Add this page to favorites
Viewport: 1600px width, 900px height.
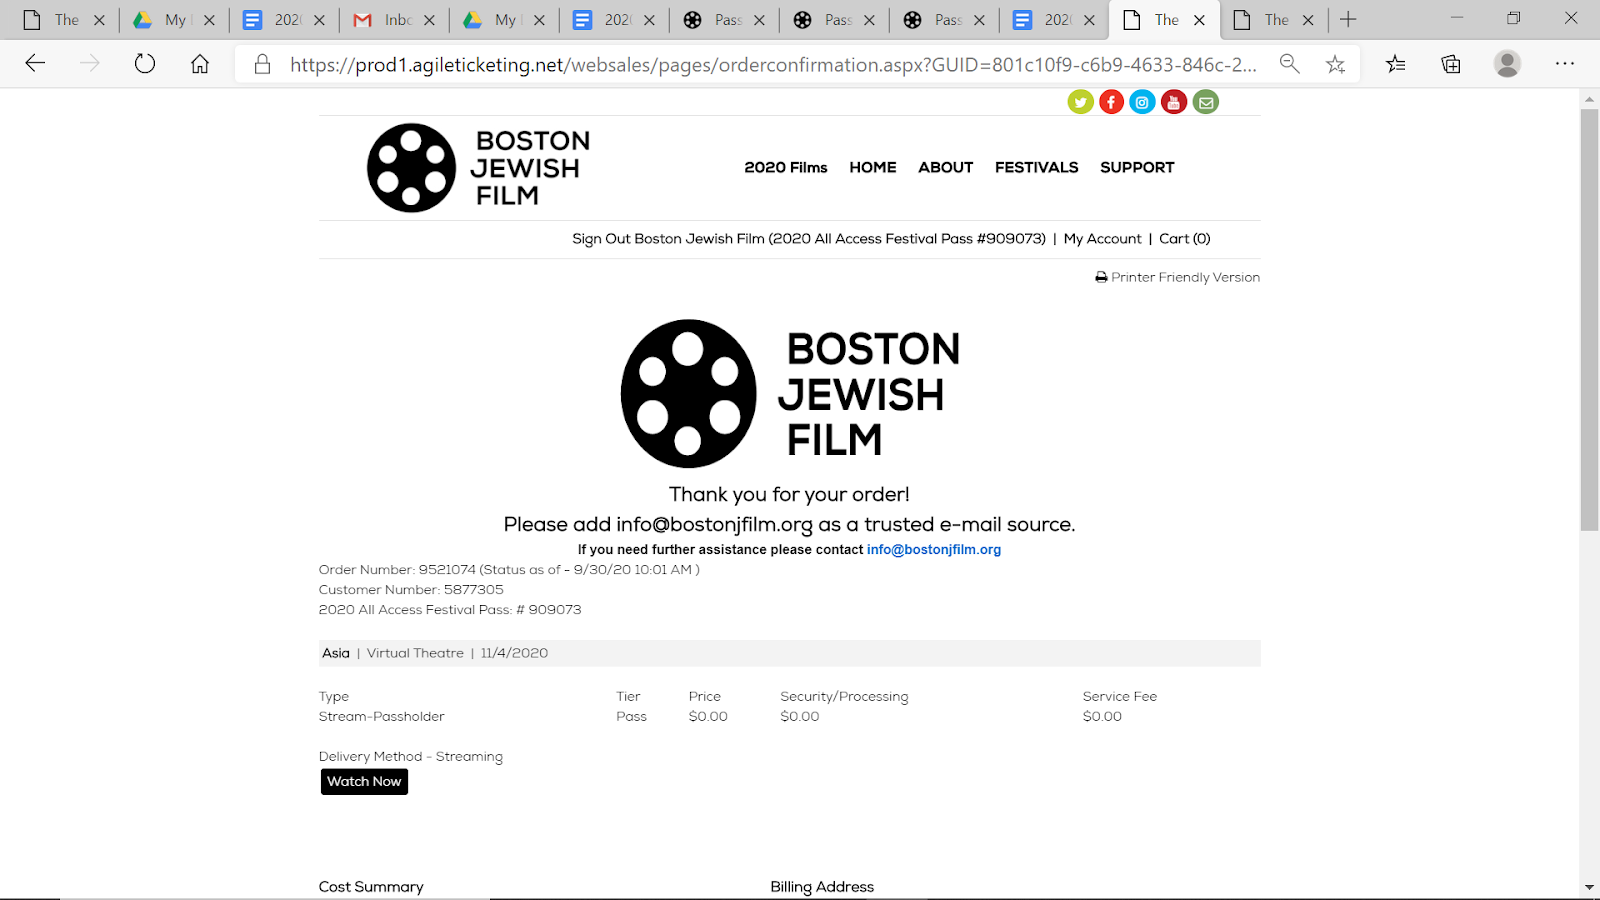point(1335,64)
